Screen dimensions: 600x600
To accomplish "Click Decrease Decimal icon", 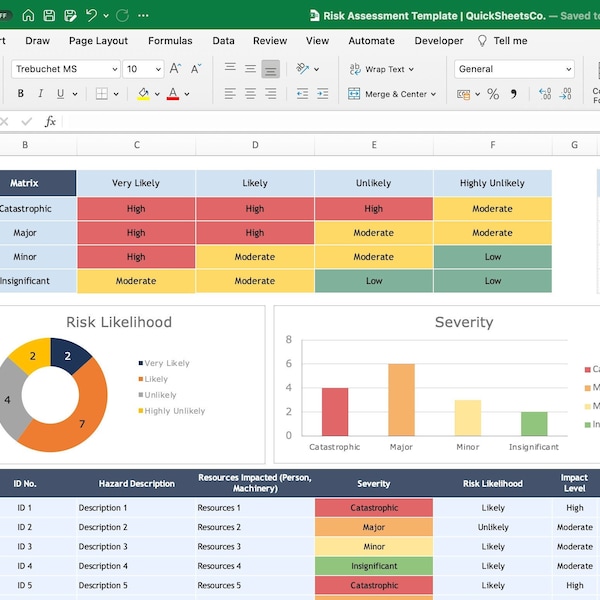I will (566, 94).
